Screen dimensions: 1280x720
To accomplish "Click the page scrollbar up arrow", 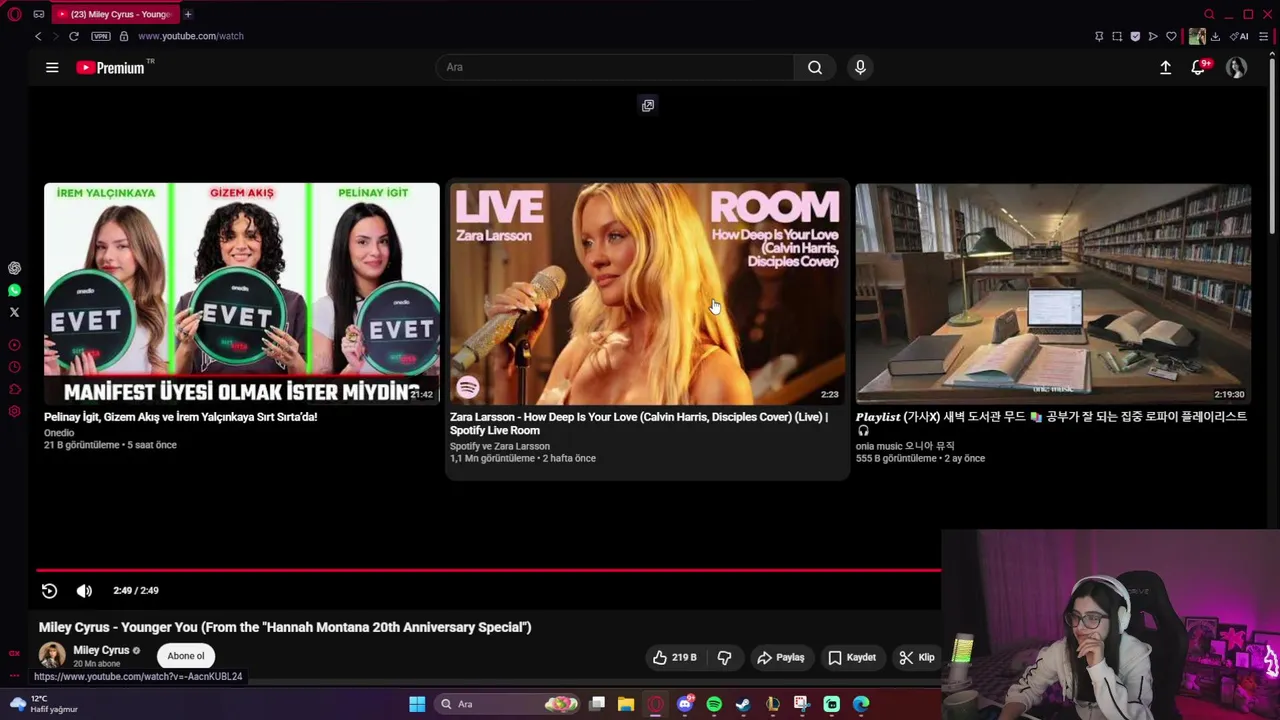I will pos(1273,54).
